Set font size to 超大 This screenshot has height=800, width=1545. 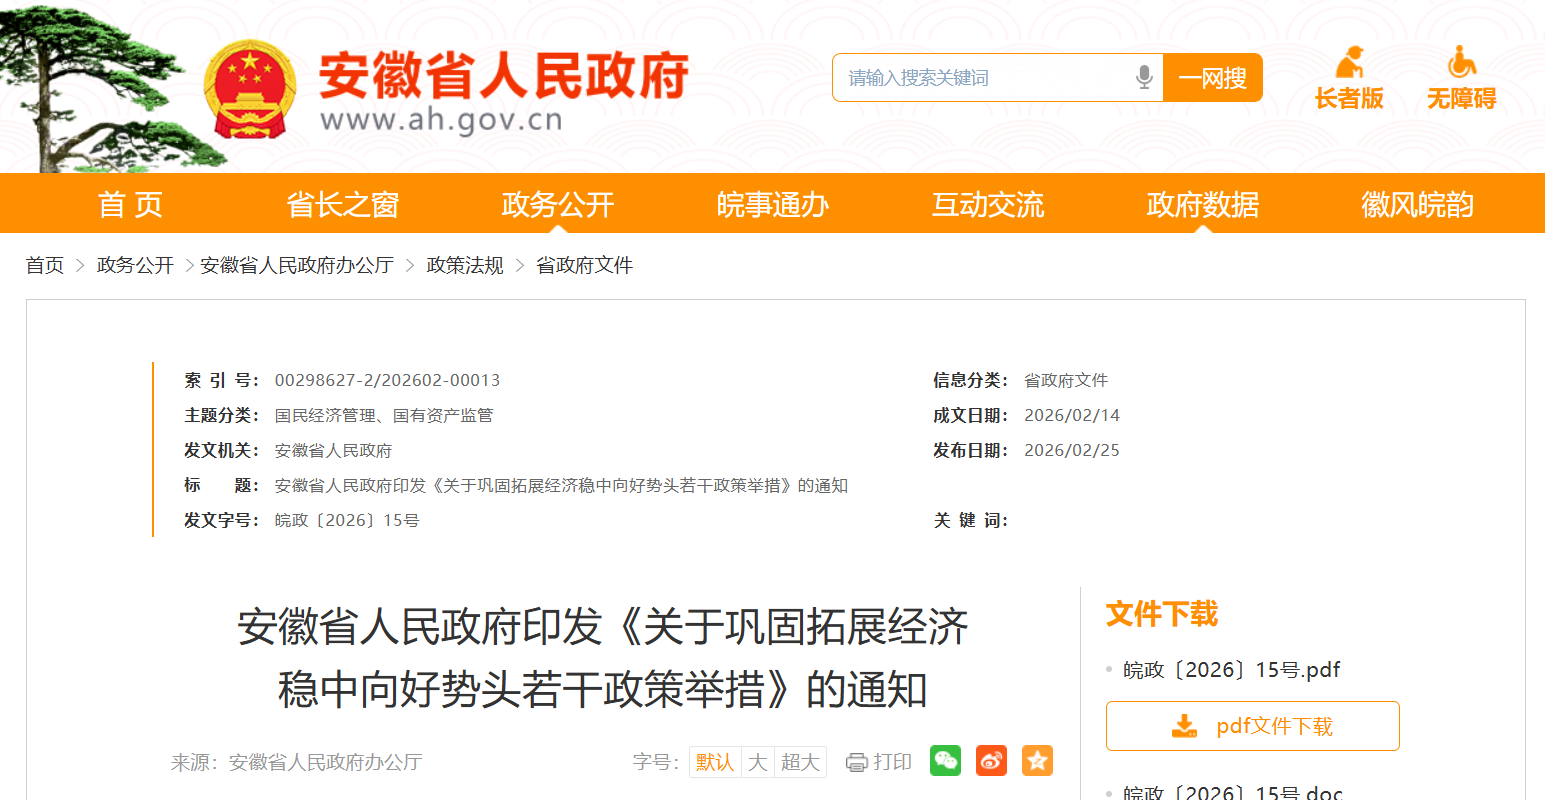pyautogui.click(x=800, y=762)
